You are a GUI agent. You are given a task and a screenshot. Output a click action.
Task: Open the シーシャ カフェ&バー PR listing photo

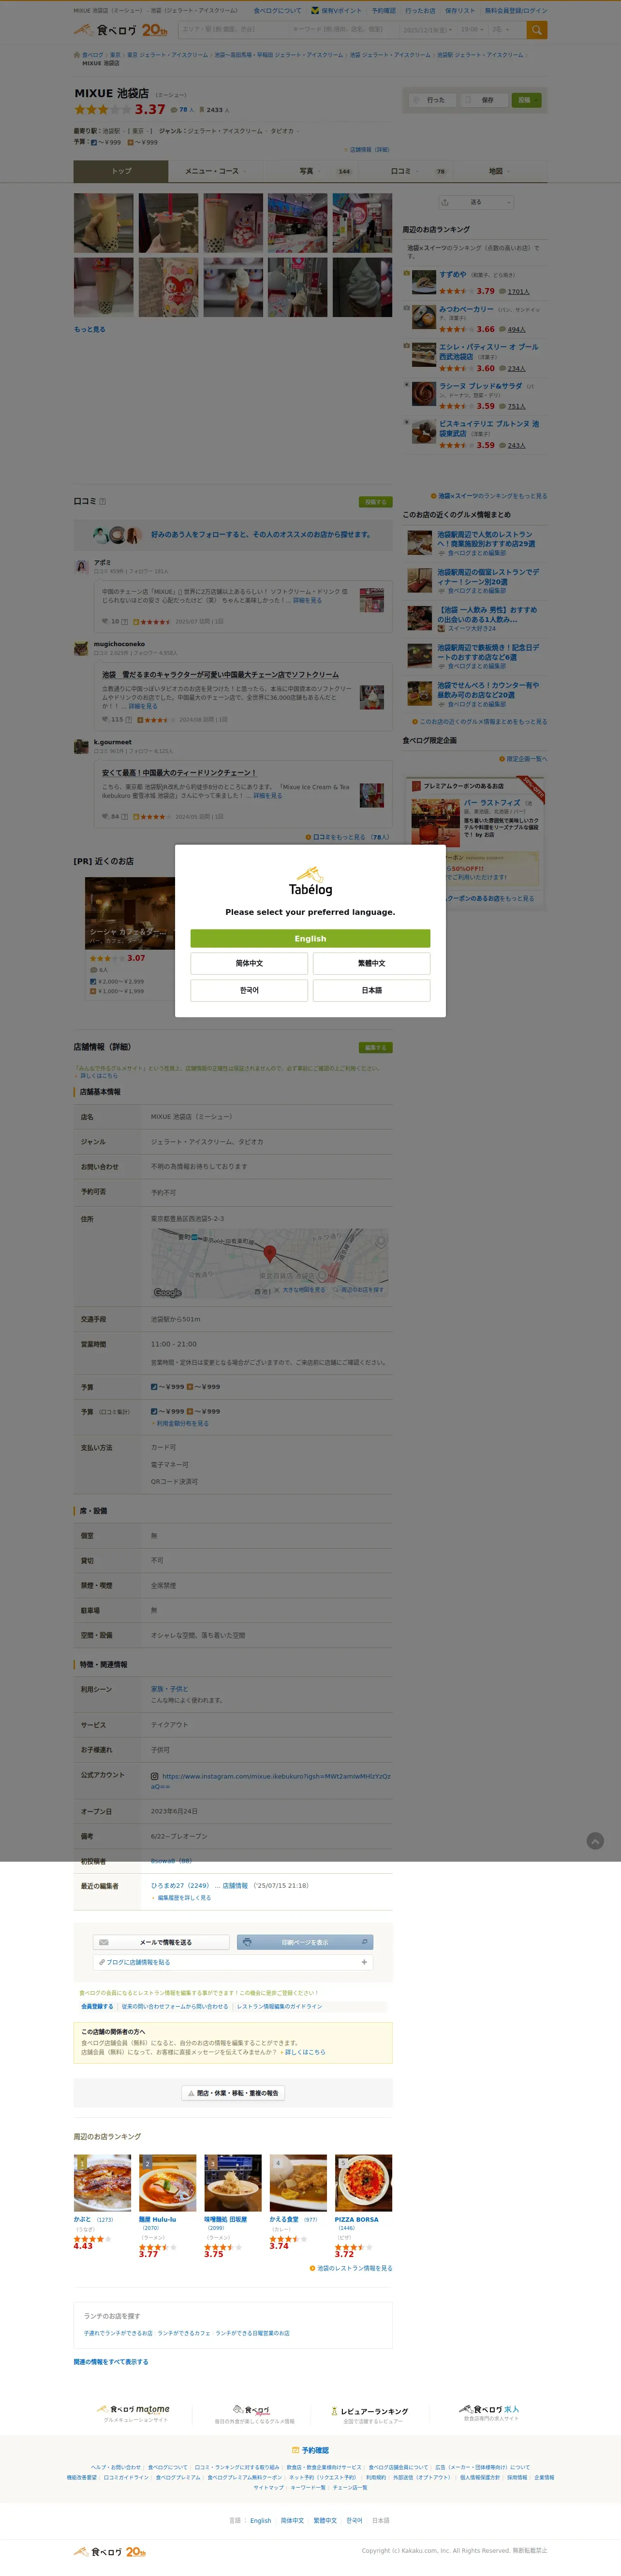pyautogui.click(x=129, y=914)
